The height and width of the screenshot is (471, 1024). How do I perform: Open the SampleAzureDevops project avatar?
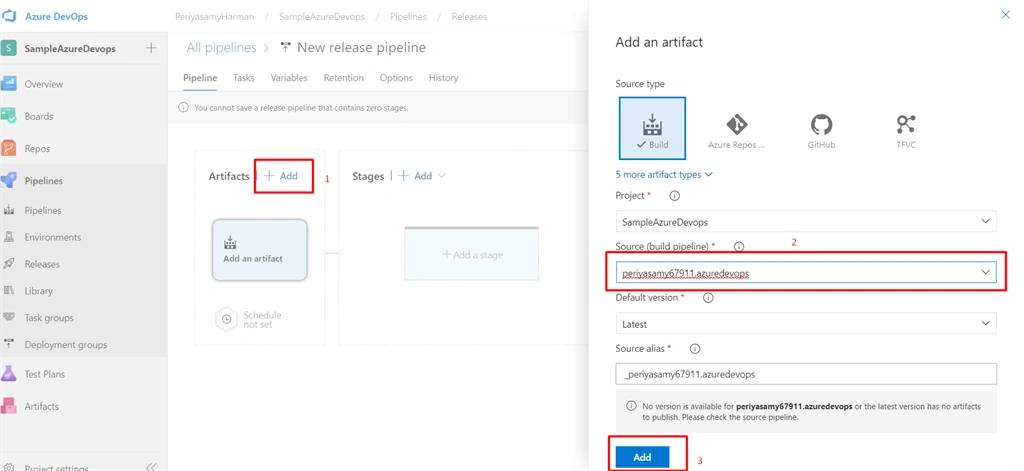[x=8, y=48]
